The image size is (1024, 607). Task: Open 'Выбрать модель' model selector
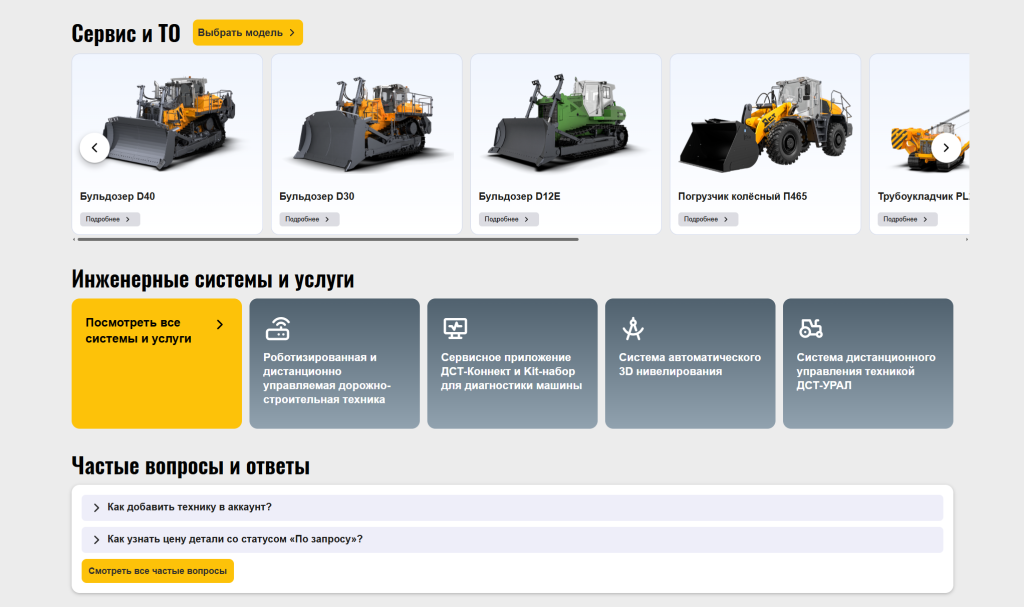[248, 33]
